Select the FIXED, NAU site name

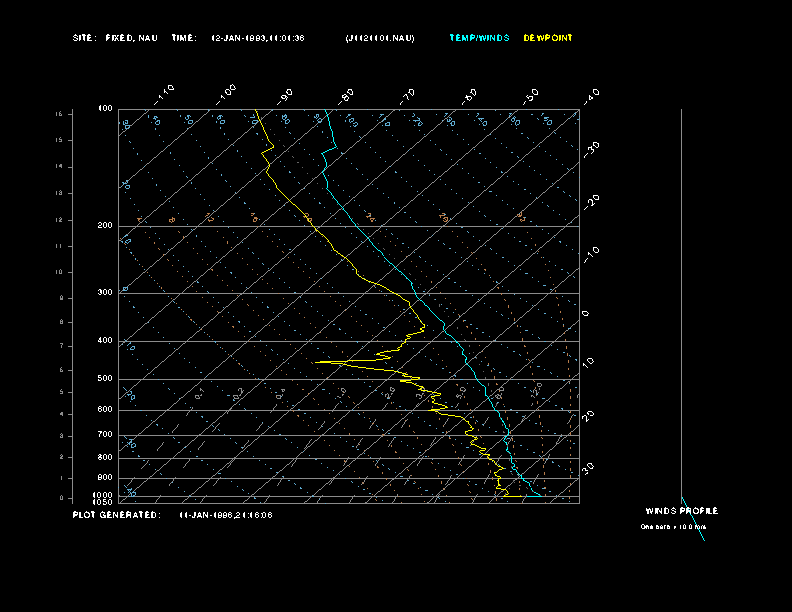(x=131, y=38)
